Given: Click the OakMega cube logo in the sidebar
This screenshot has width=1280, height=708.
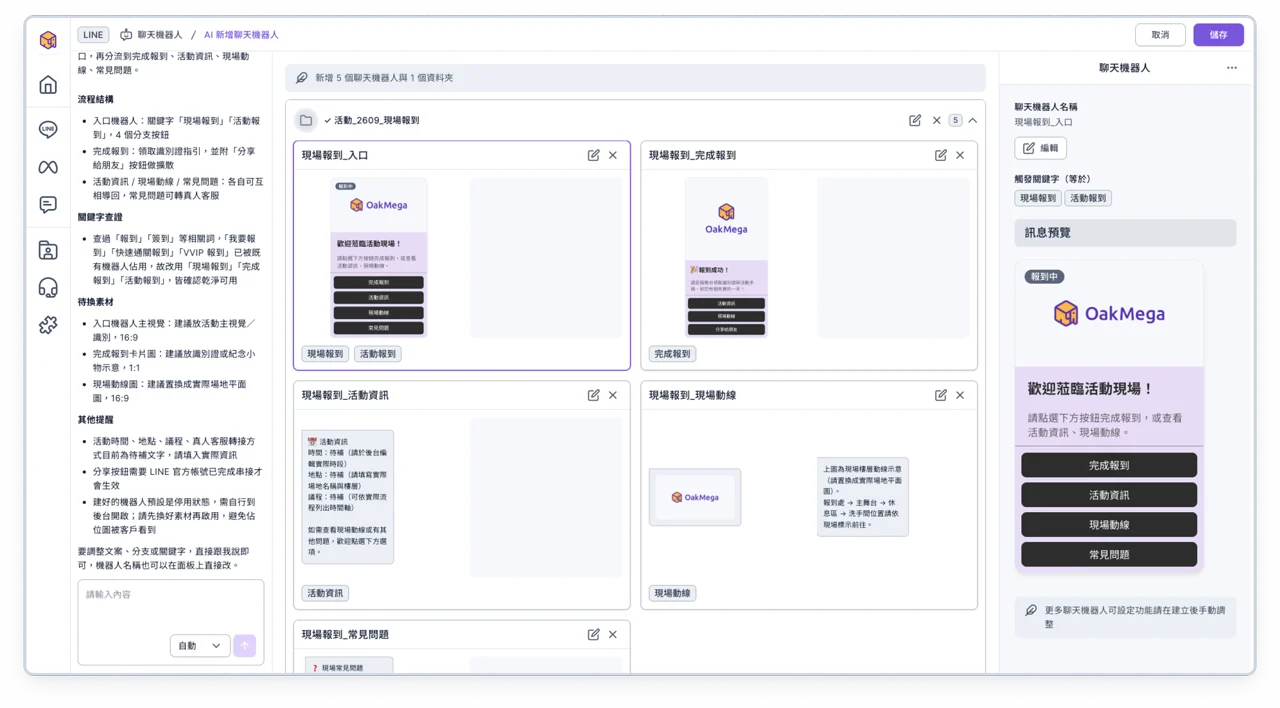Looking at the screenshot, I should point(48,40).
